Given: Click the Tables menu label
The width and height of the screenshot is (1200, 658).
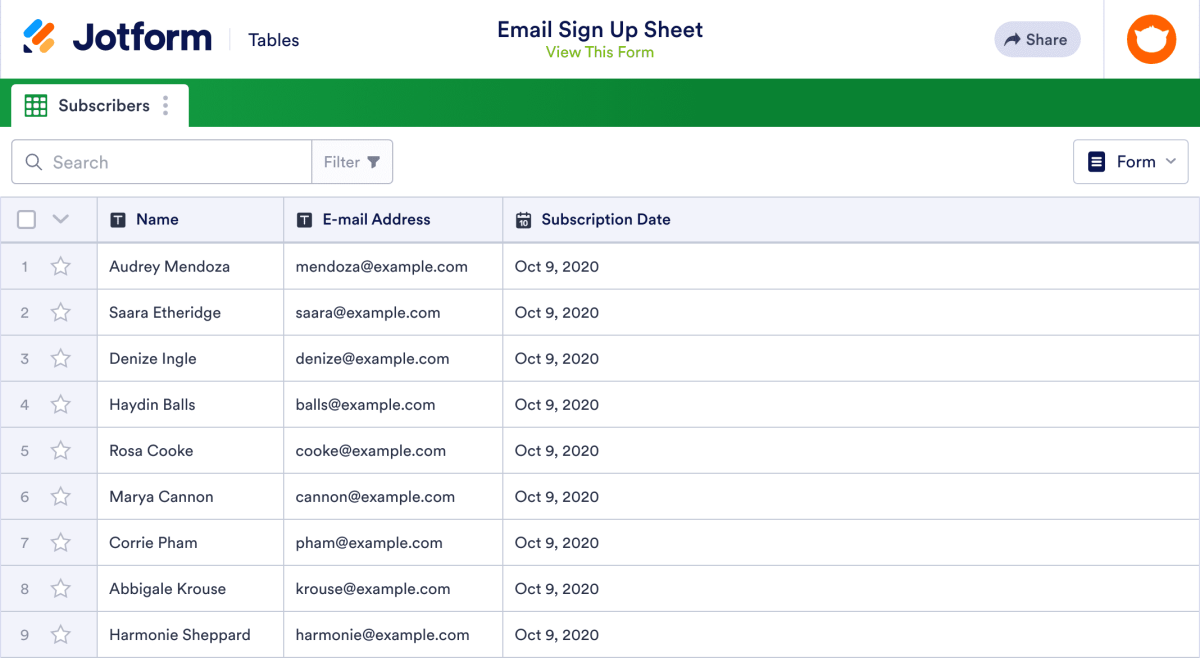Looking at the screenshot, I should coord(273,40).
